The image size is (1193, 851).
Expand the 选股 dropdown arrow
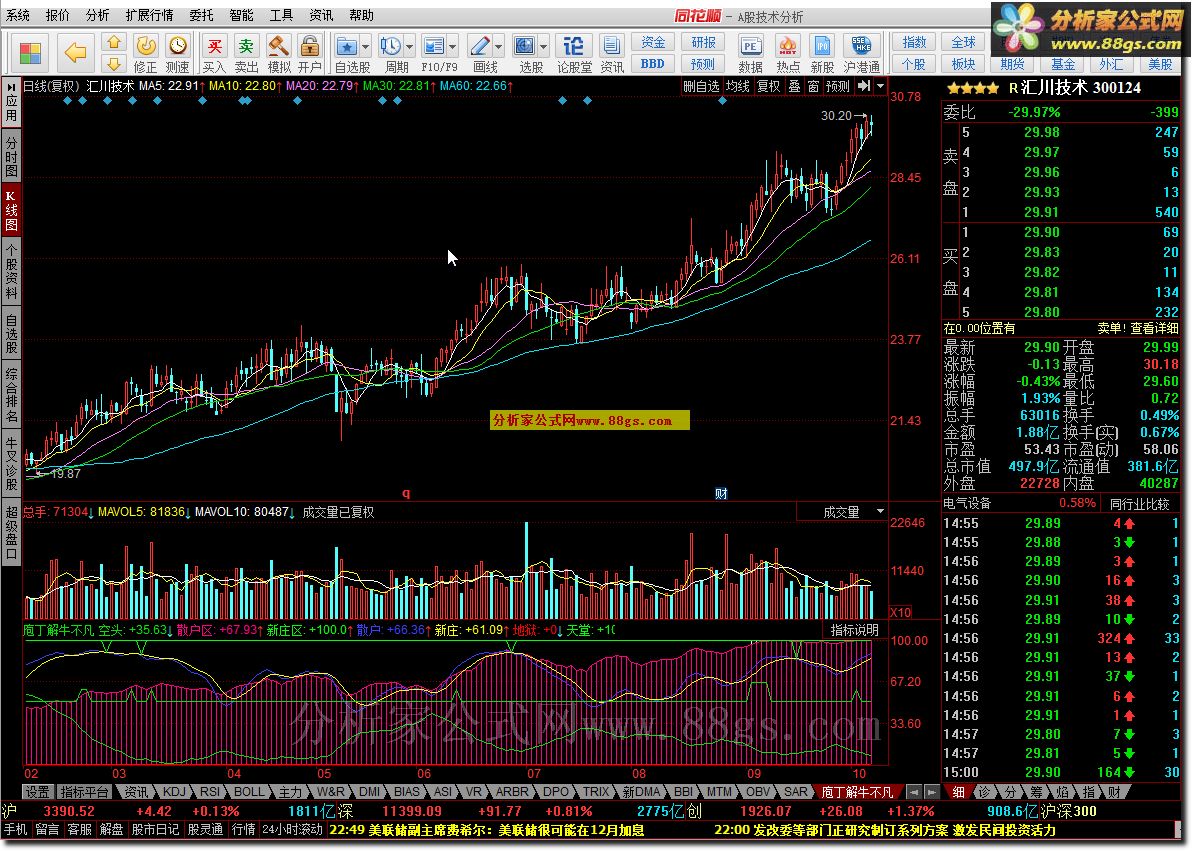coord(544,46)
